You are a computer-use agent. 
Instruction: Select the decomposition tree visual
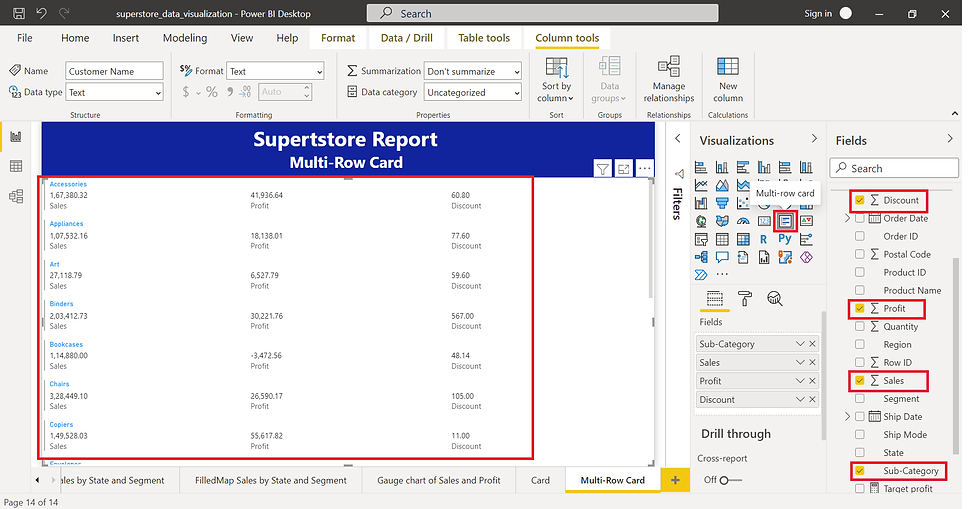pyautogui.click(x=701, y=257)
